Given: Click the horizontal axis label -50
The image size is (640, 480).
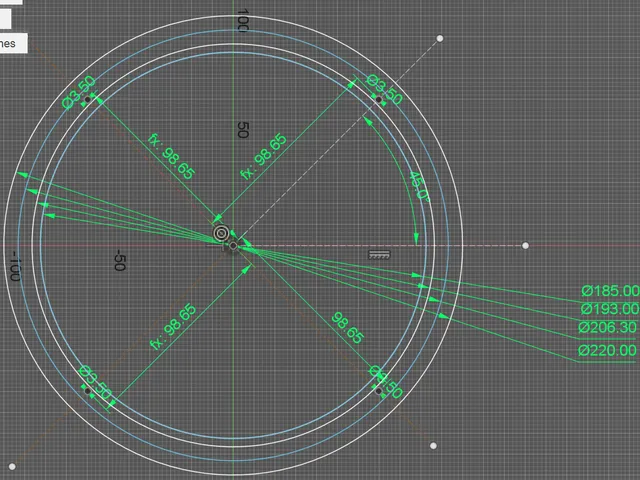Looking at the screenshot, I should (119, 260).
